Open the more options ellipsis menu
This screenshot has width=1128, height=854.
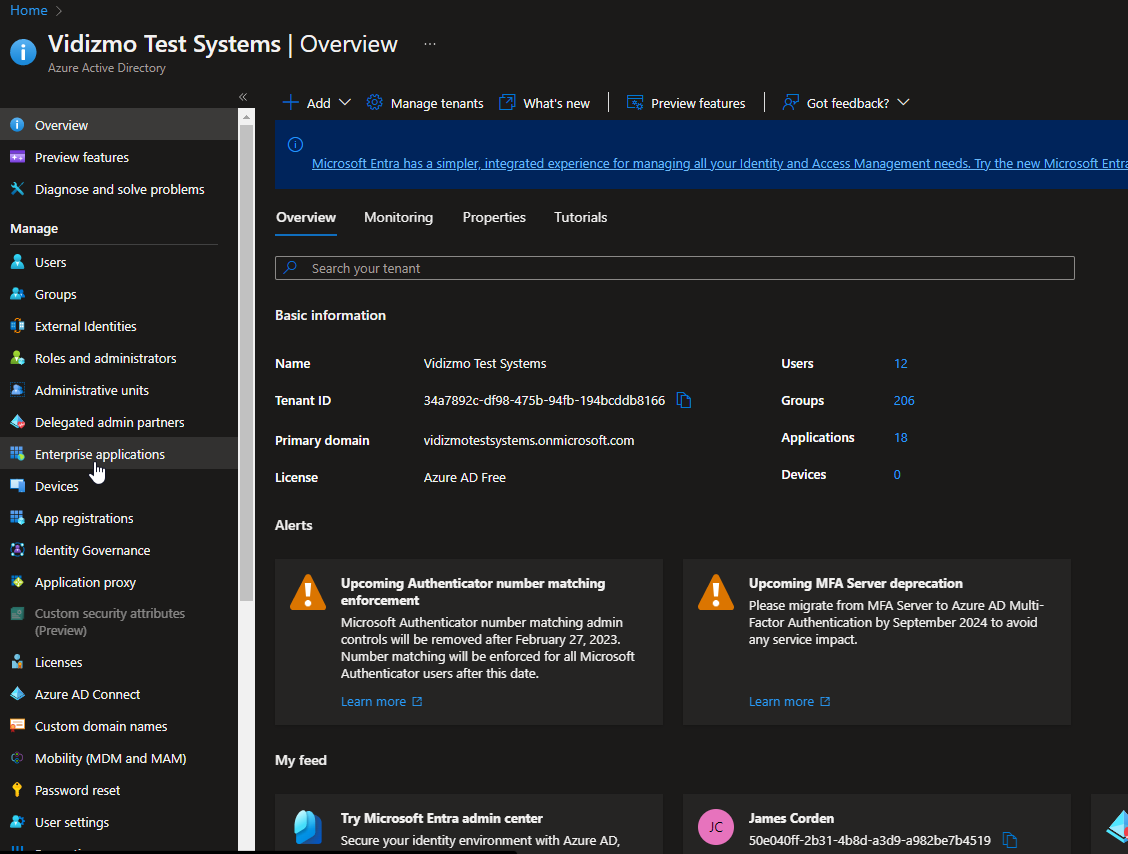pyautogui.click(x=429, y=44)
